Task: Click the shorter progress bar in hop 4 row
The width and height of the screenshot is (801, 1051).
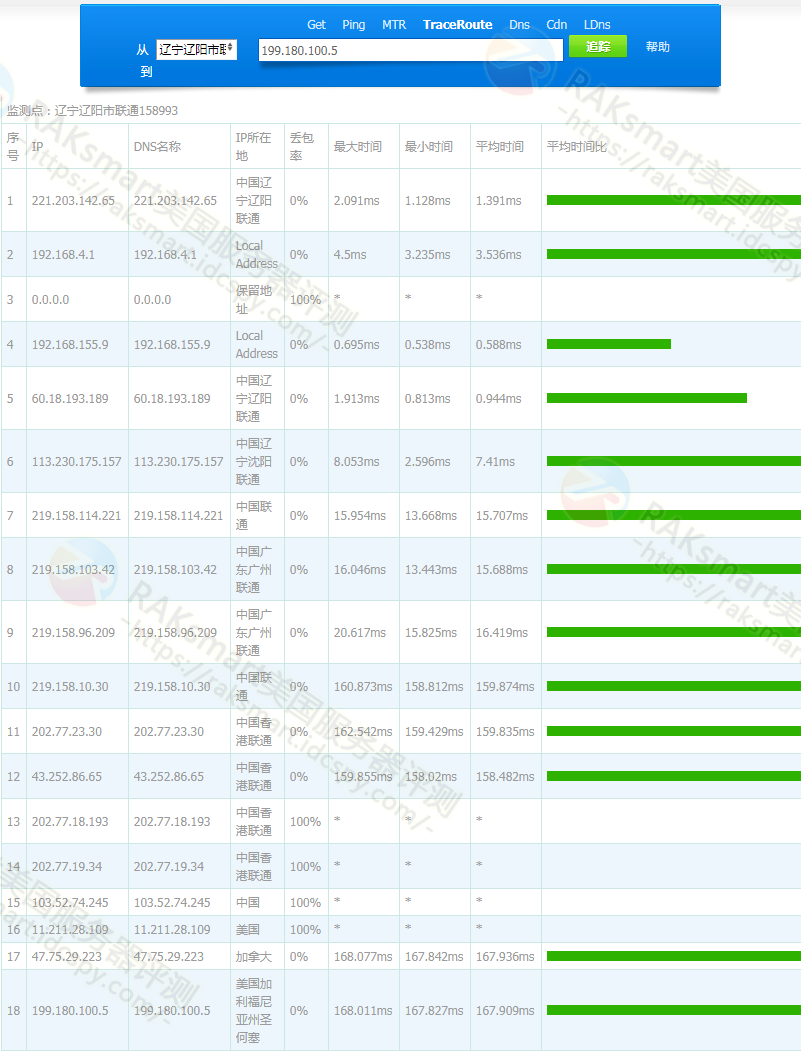Action: (609, 344)
